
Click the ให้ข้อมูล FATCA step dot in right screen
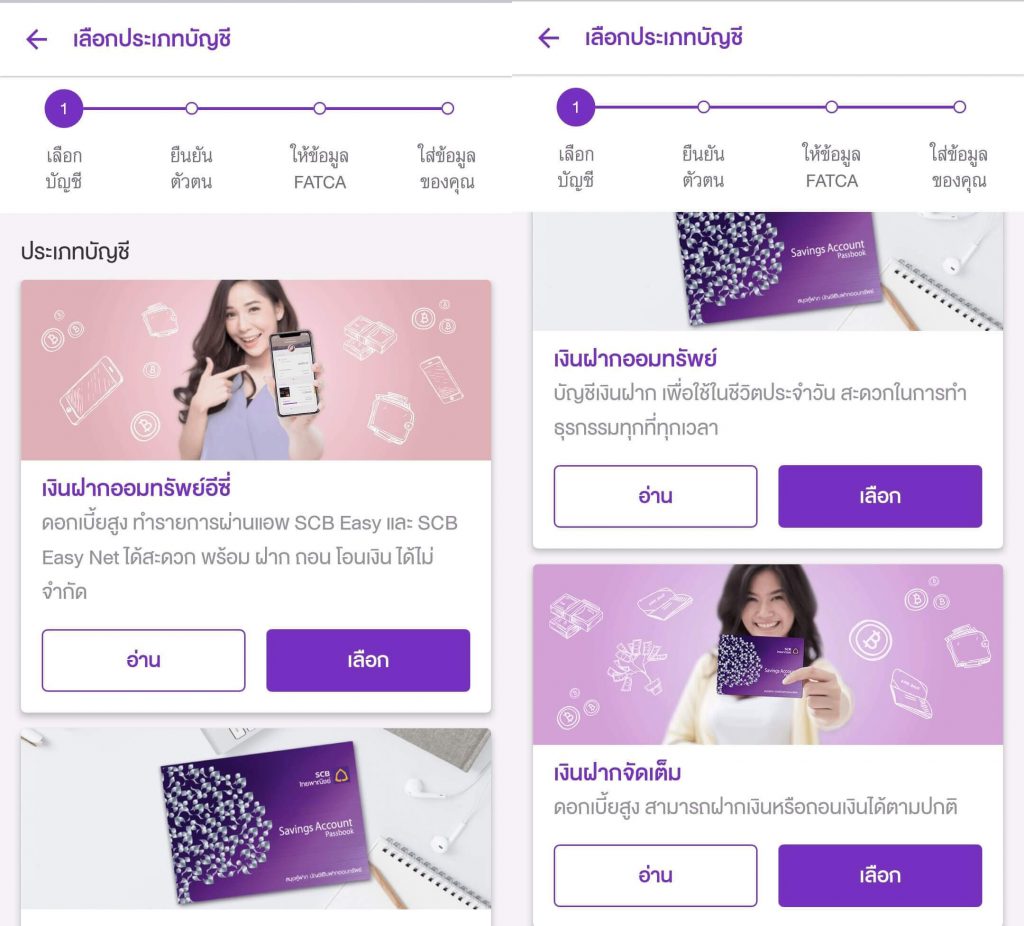831,107
